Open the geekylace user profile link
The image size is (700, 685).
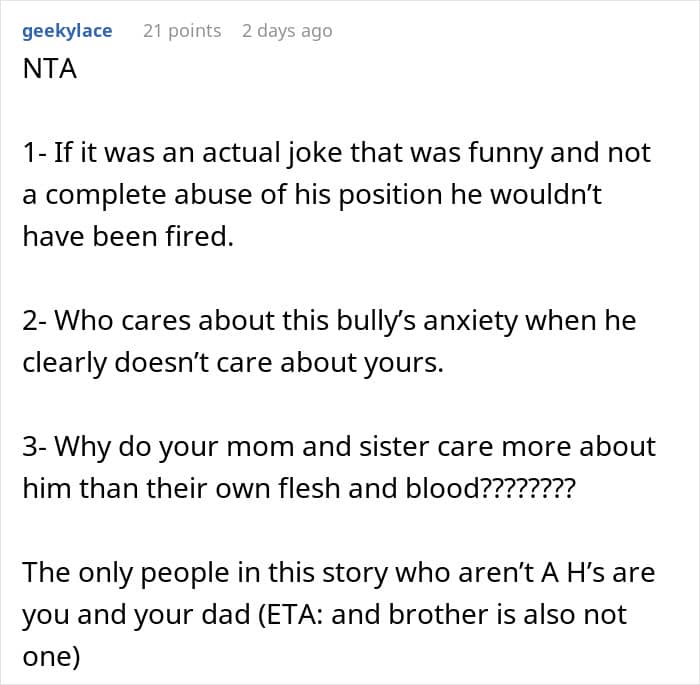(67, 31)
